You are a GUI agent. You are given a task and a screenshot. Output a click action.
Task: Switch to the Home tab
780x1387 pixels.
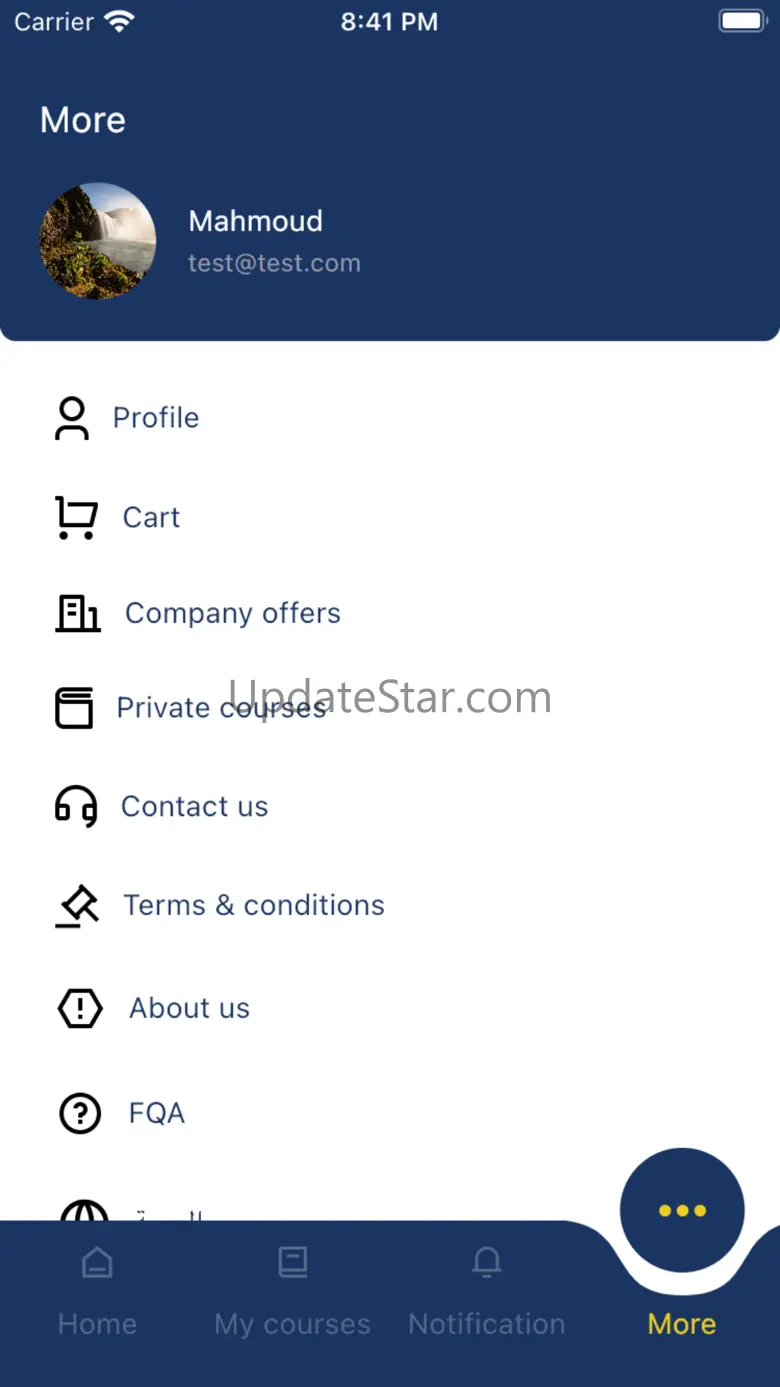coord(97,1290)
